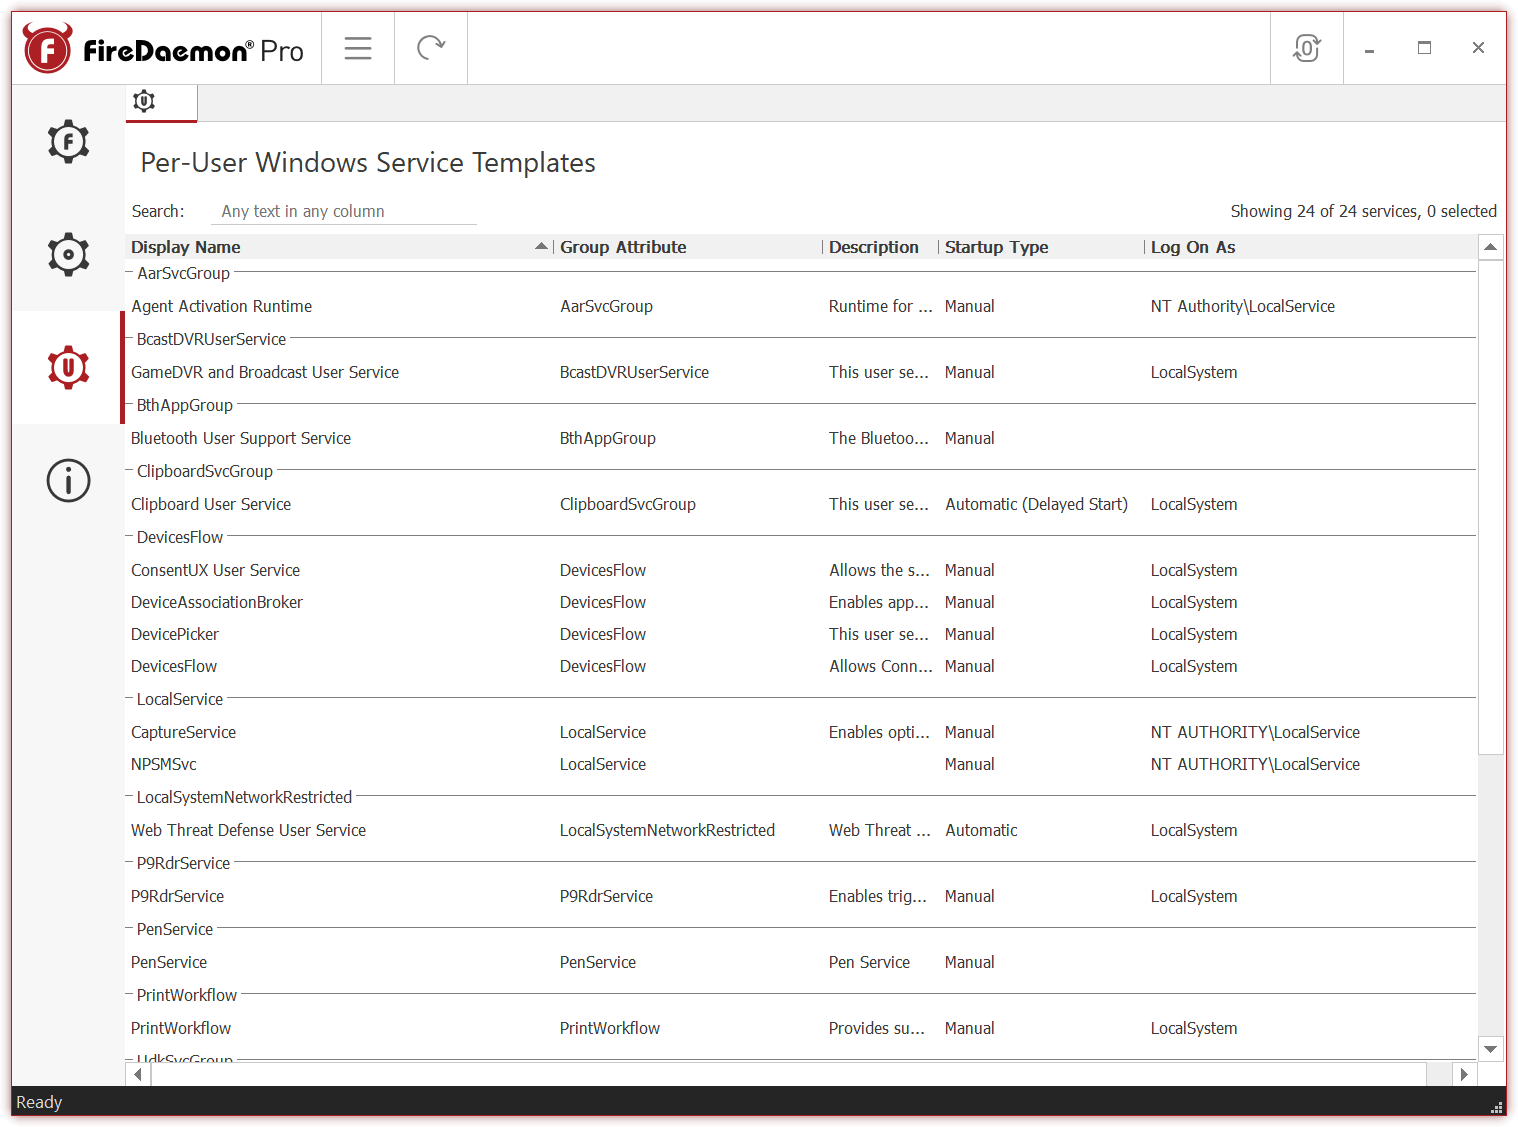Open Windows services gear sidebar icon
This screenshot has height=1127, width=1518.
click(68, 254)
